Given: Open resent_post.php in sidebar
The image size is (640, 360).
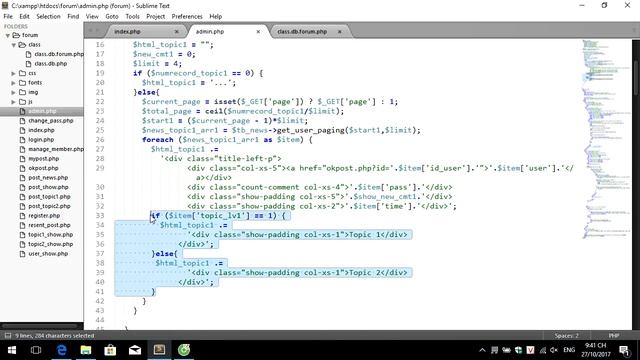Looking at the screenshot, I should tap(49, 225).
